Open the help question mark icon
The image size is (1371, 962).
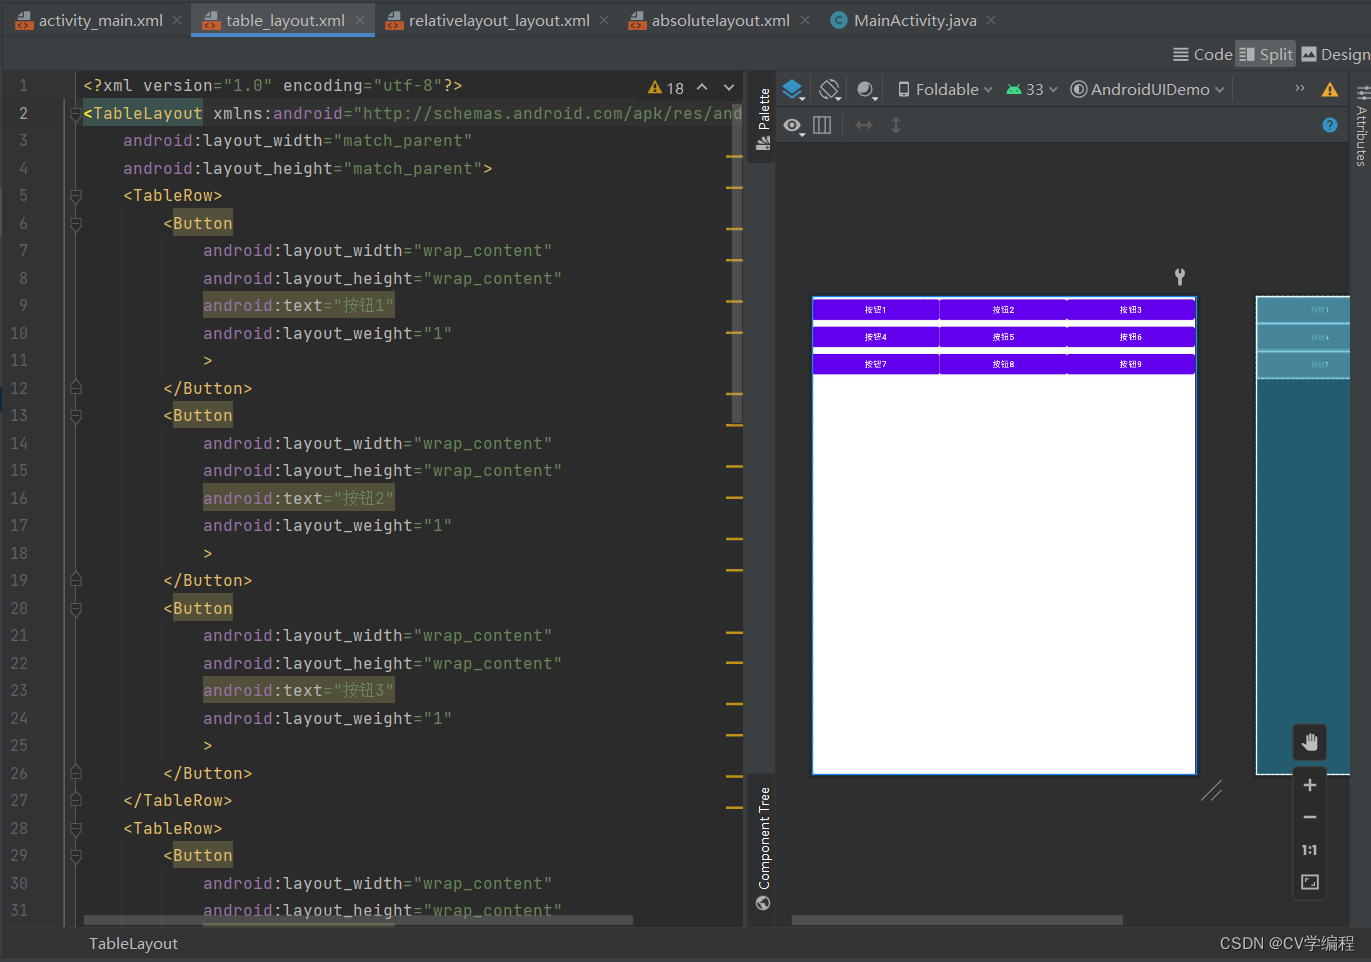click(x=1330, y=125)
